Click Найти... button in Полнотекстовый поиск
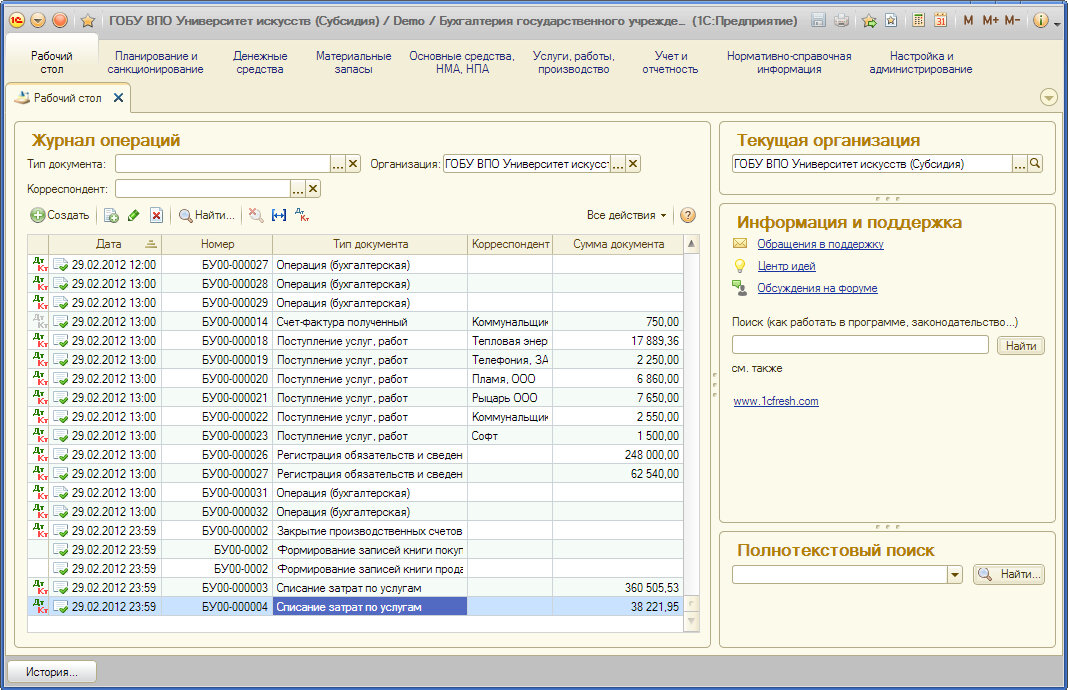1068x690 pixels. point(1010,574)
